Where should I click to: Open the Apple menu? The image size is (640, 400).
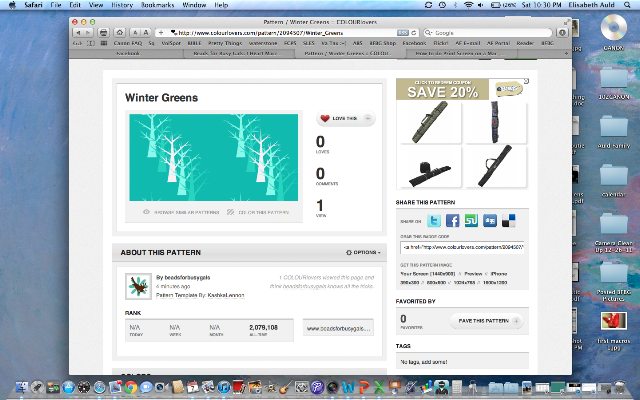click(12, 5)
